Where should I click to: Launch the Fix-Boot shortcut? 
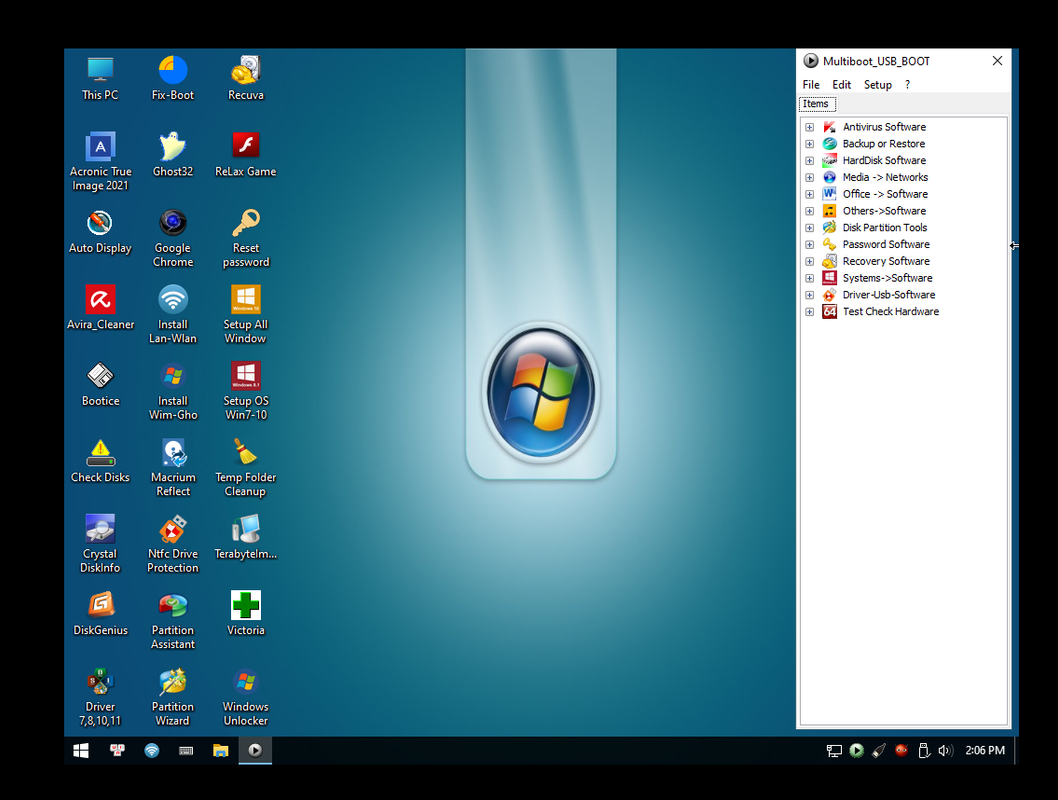[x=173, y=79]
